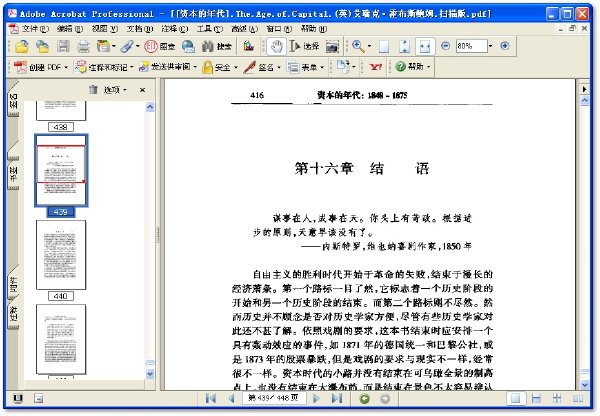This screenshot has height=416, width=600.
Task: Select page 440 thumbnail
Action: pyautogui.click(x=61, y=254)
